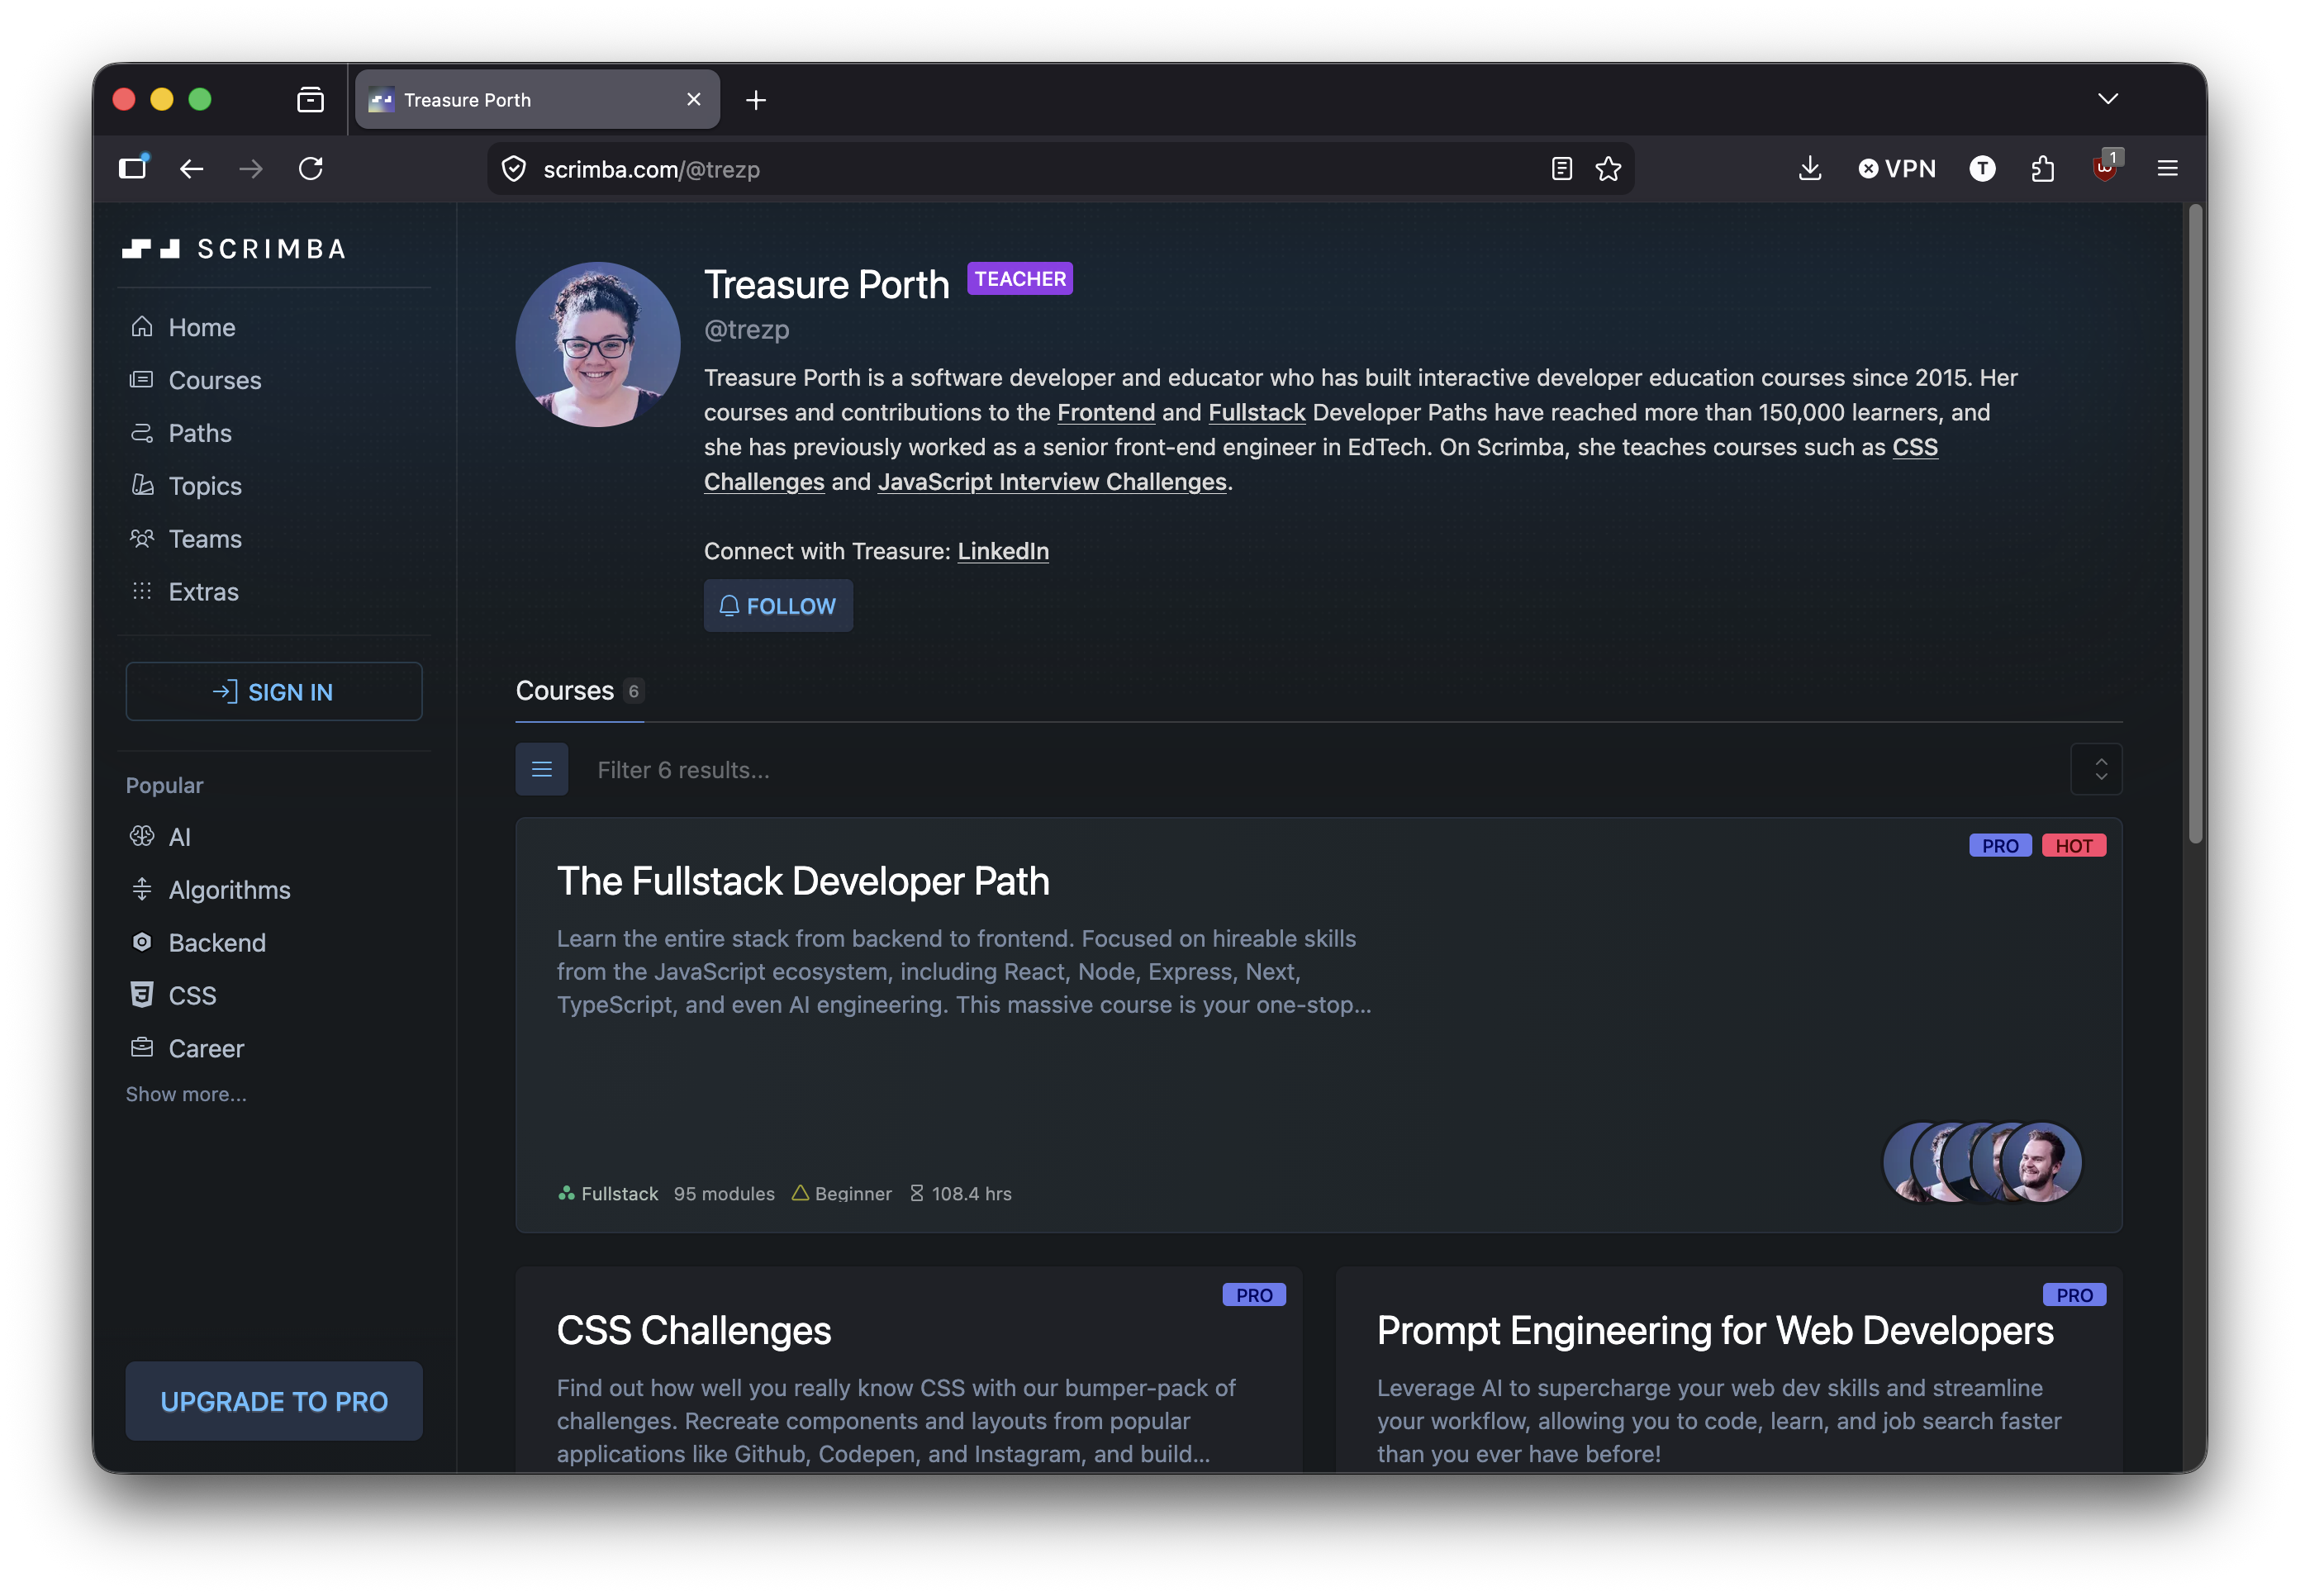Click the Fullstack topic tag on the card
Image resolution: width=2300 pixels, height=1596 pixels.
pos(608,1194)
